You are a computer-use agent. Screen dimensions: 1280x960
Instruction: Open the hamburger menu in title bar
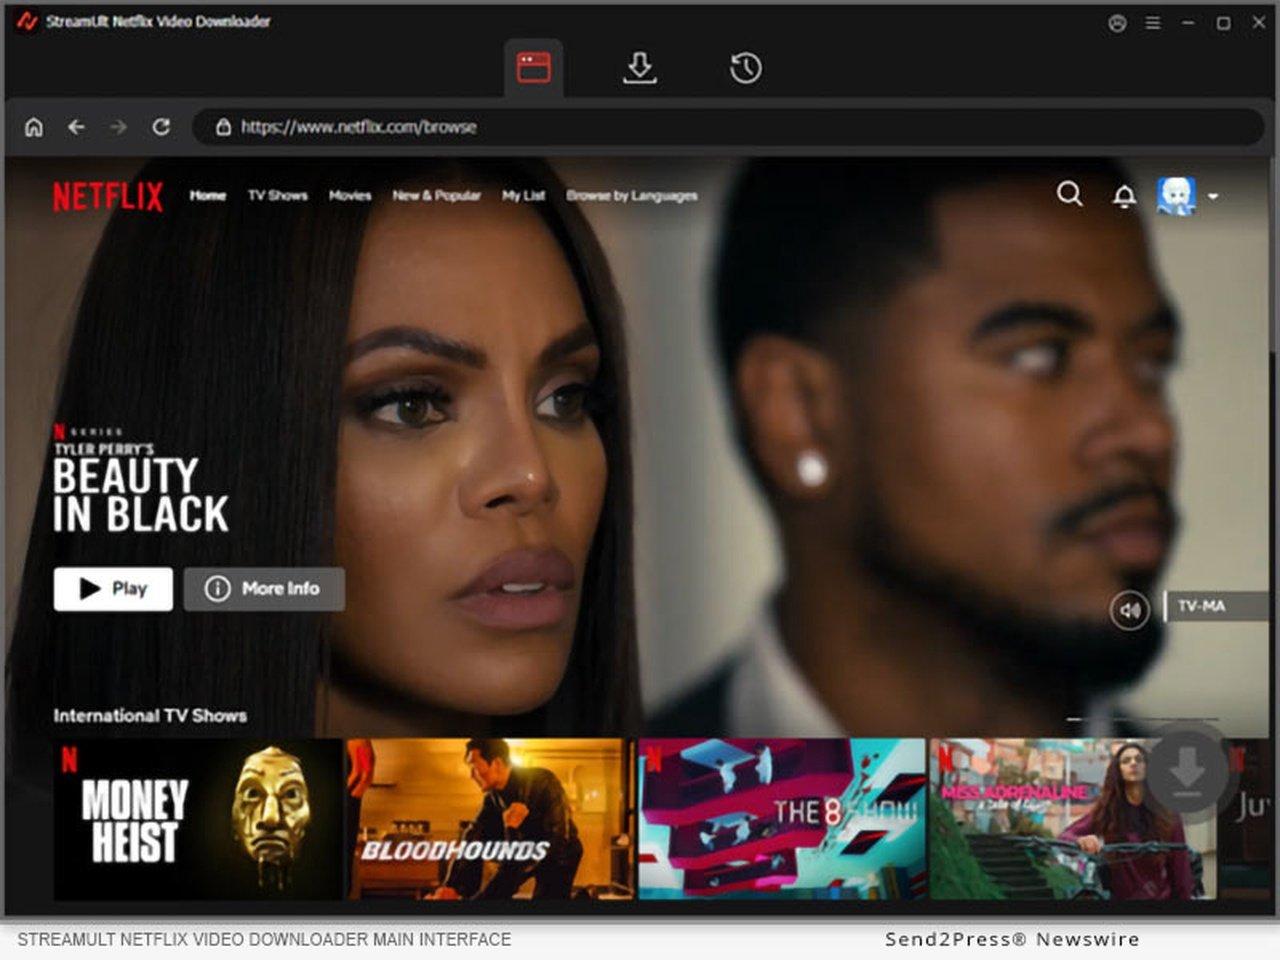[1152, 21]
